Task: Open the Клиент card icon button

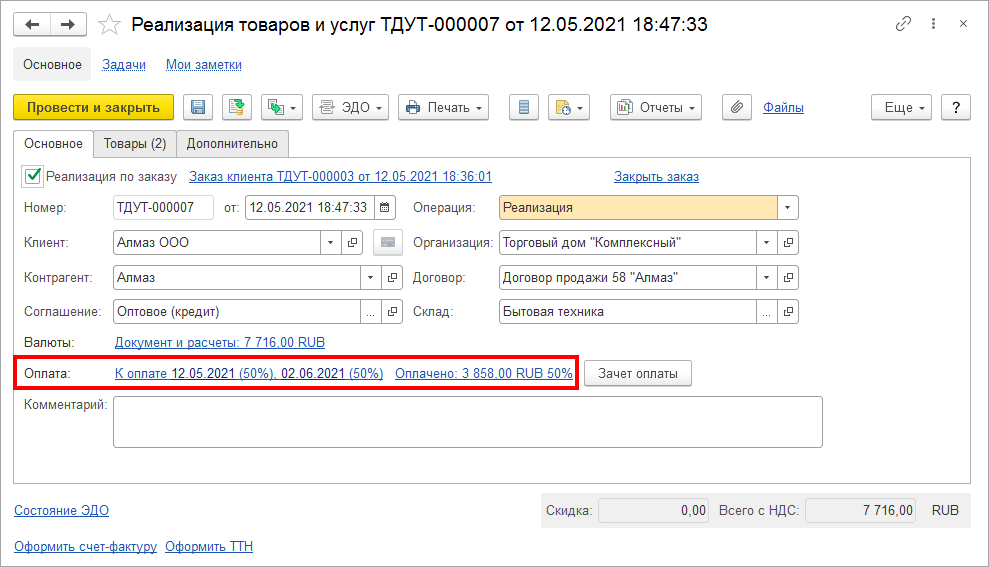Action: (386, 242)
